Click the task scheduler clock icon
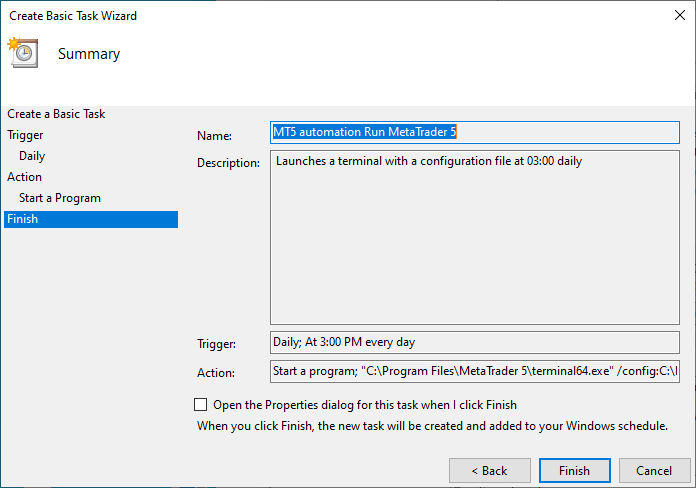 23,53
